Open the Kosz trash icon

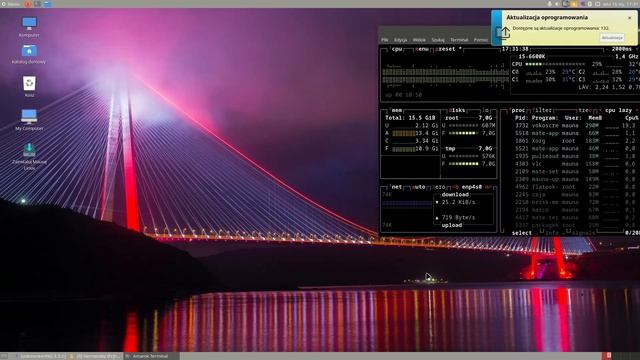[x=29, y=86]
